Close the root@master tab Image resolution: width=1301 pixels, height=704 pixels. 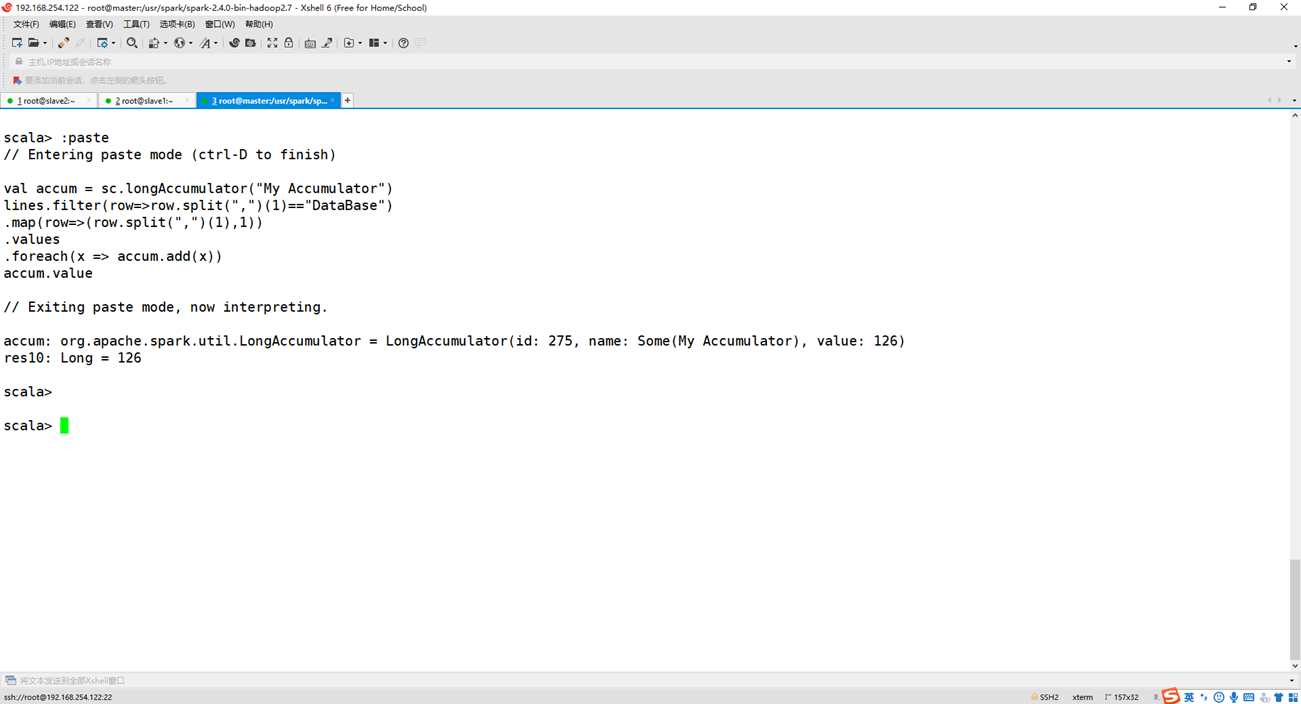(333, 101)
